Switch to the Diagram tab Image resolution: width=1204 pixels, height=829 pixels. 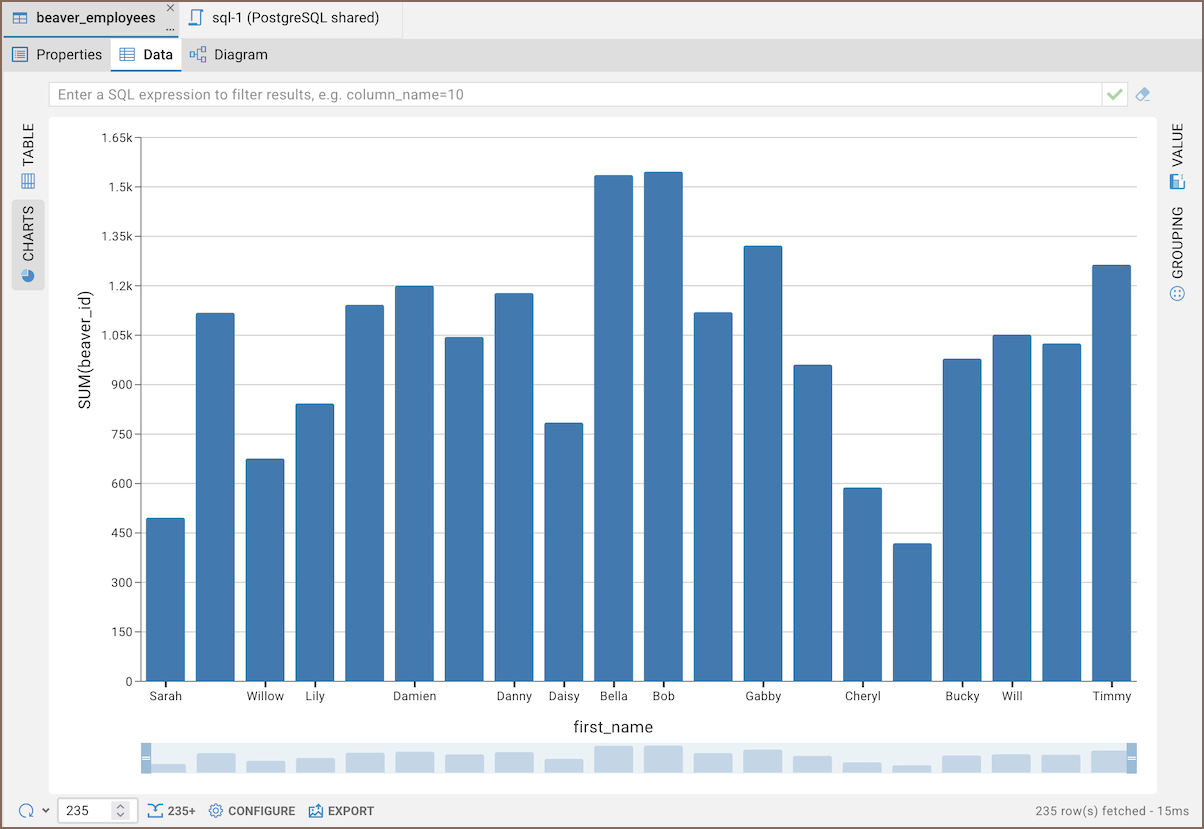point(229,55)
